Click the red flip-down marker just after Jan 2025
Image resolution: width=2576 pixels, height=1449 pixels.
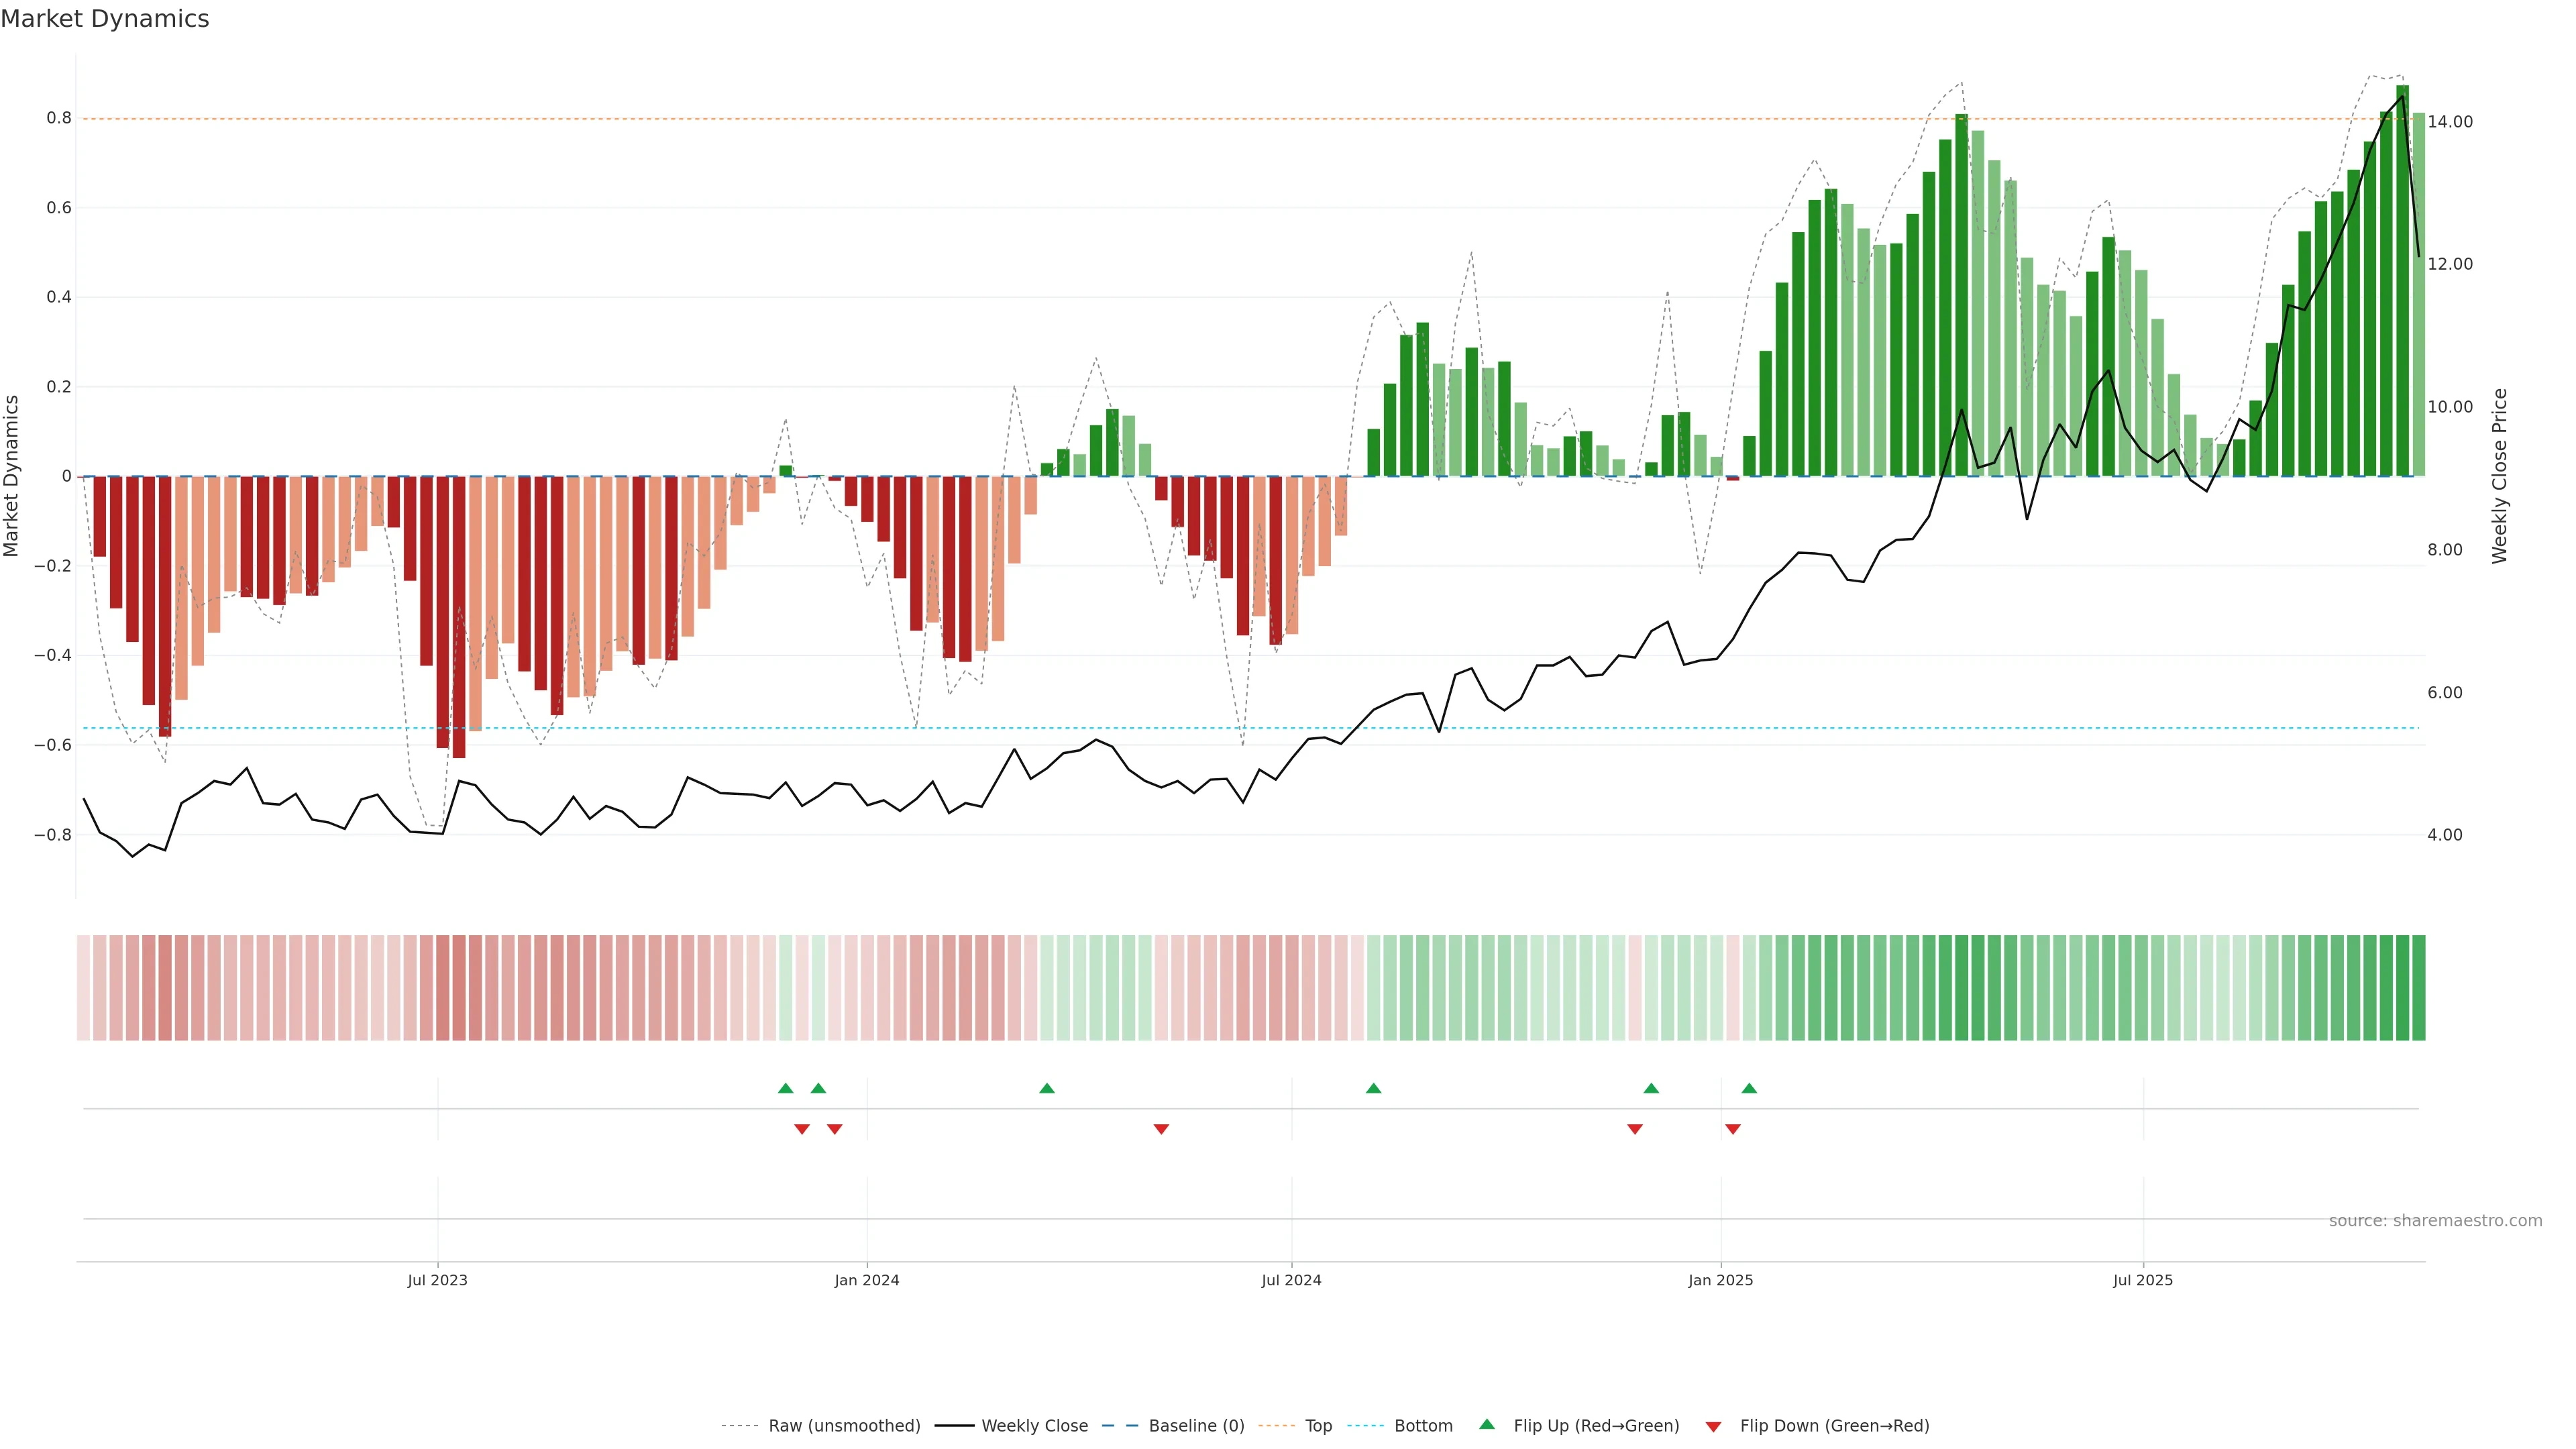pyautogui.click(x=1733, y=1129)
